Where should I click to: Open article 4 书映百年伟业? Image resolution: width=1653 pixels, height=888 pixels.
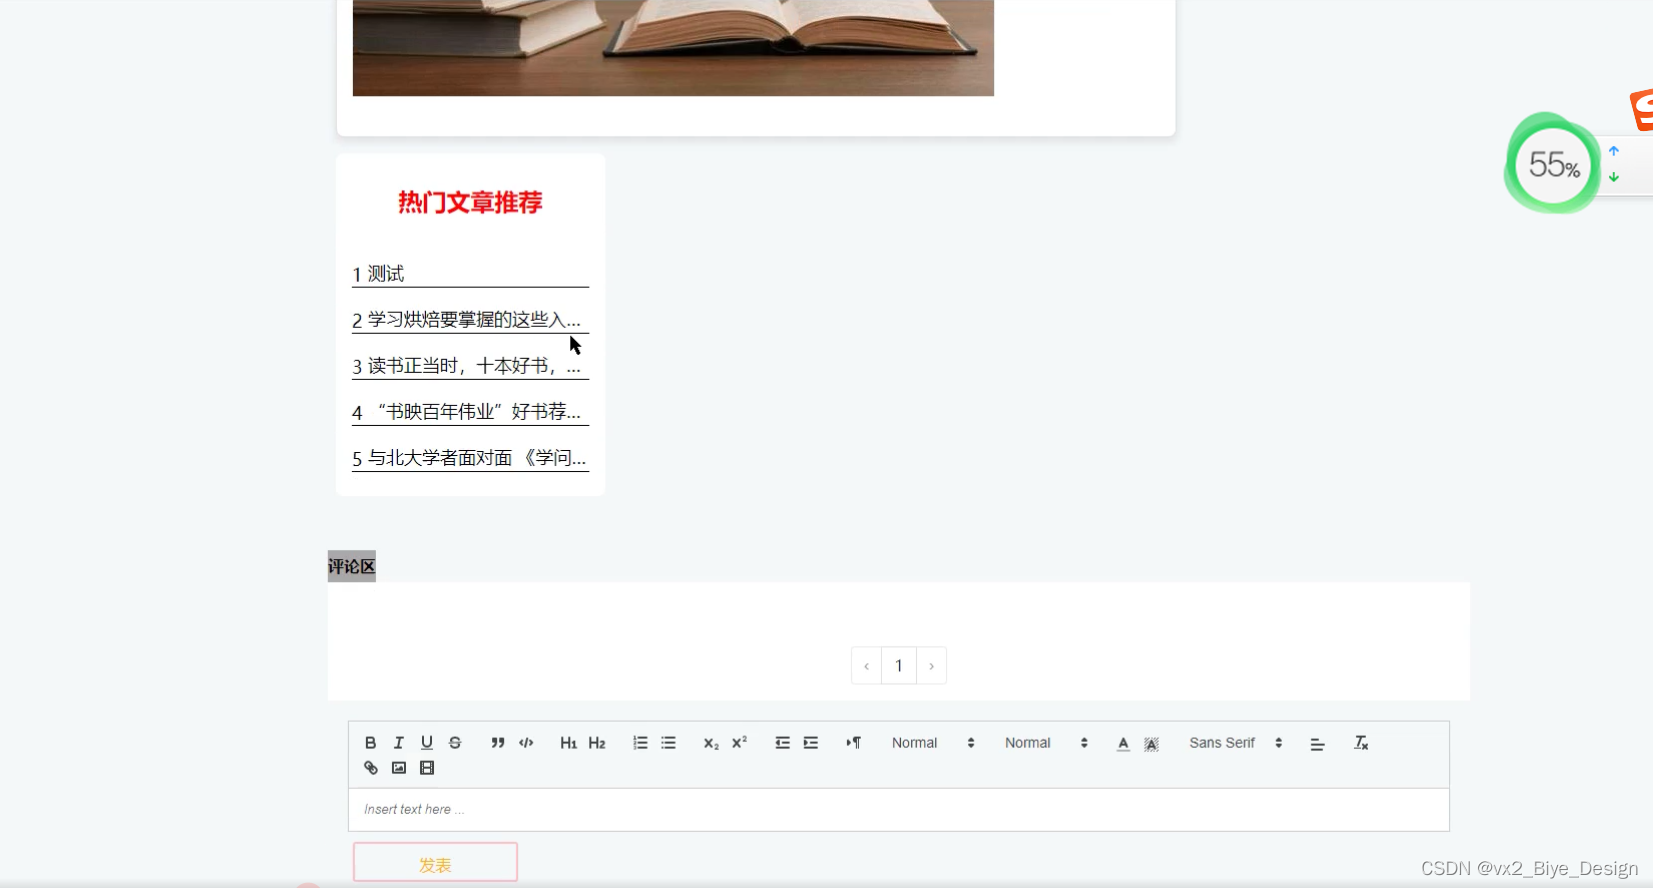pyautogui.click(x=470, y=412)
